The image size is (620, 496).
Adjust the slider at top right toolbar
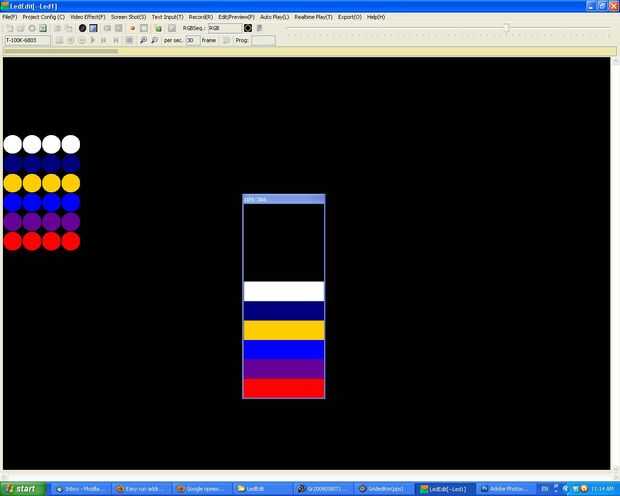coord(507,27)
